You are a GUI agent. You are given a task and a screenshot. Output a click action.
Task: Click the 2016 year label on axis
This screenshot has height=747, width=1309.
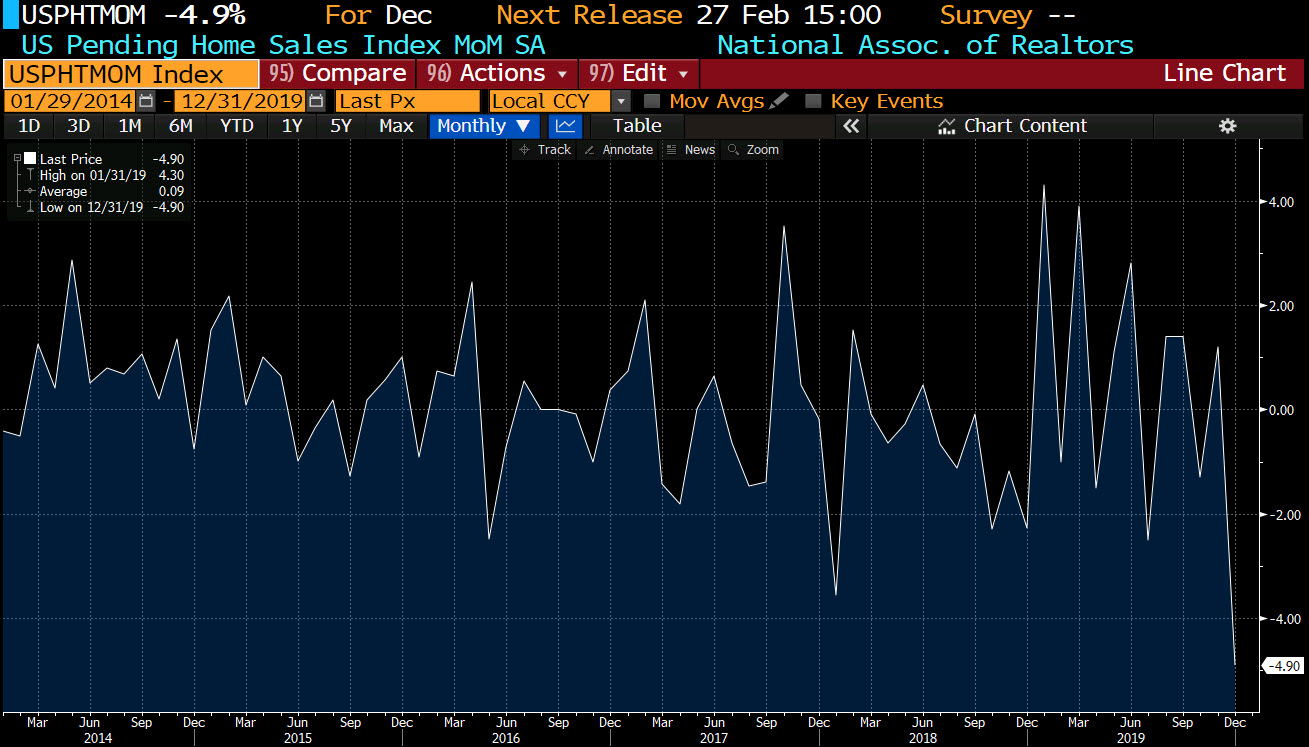[507, 737]
